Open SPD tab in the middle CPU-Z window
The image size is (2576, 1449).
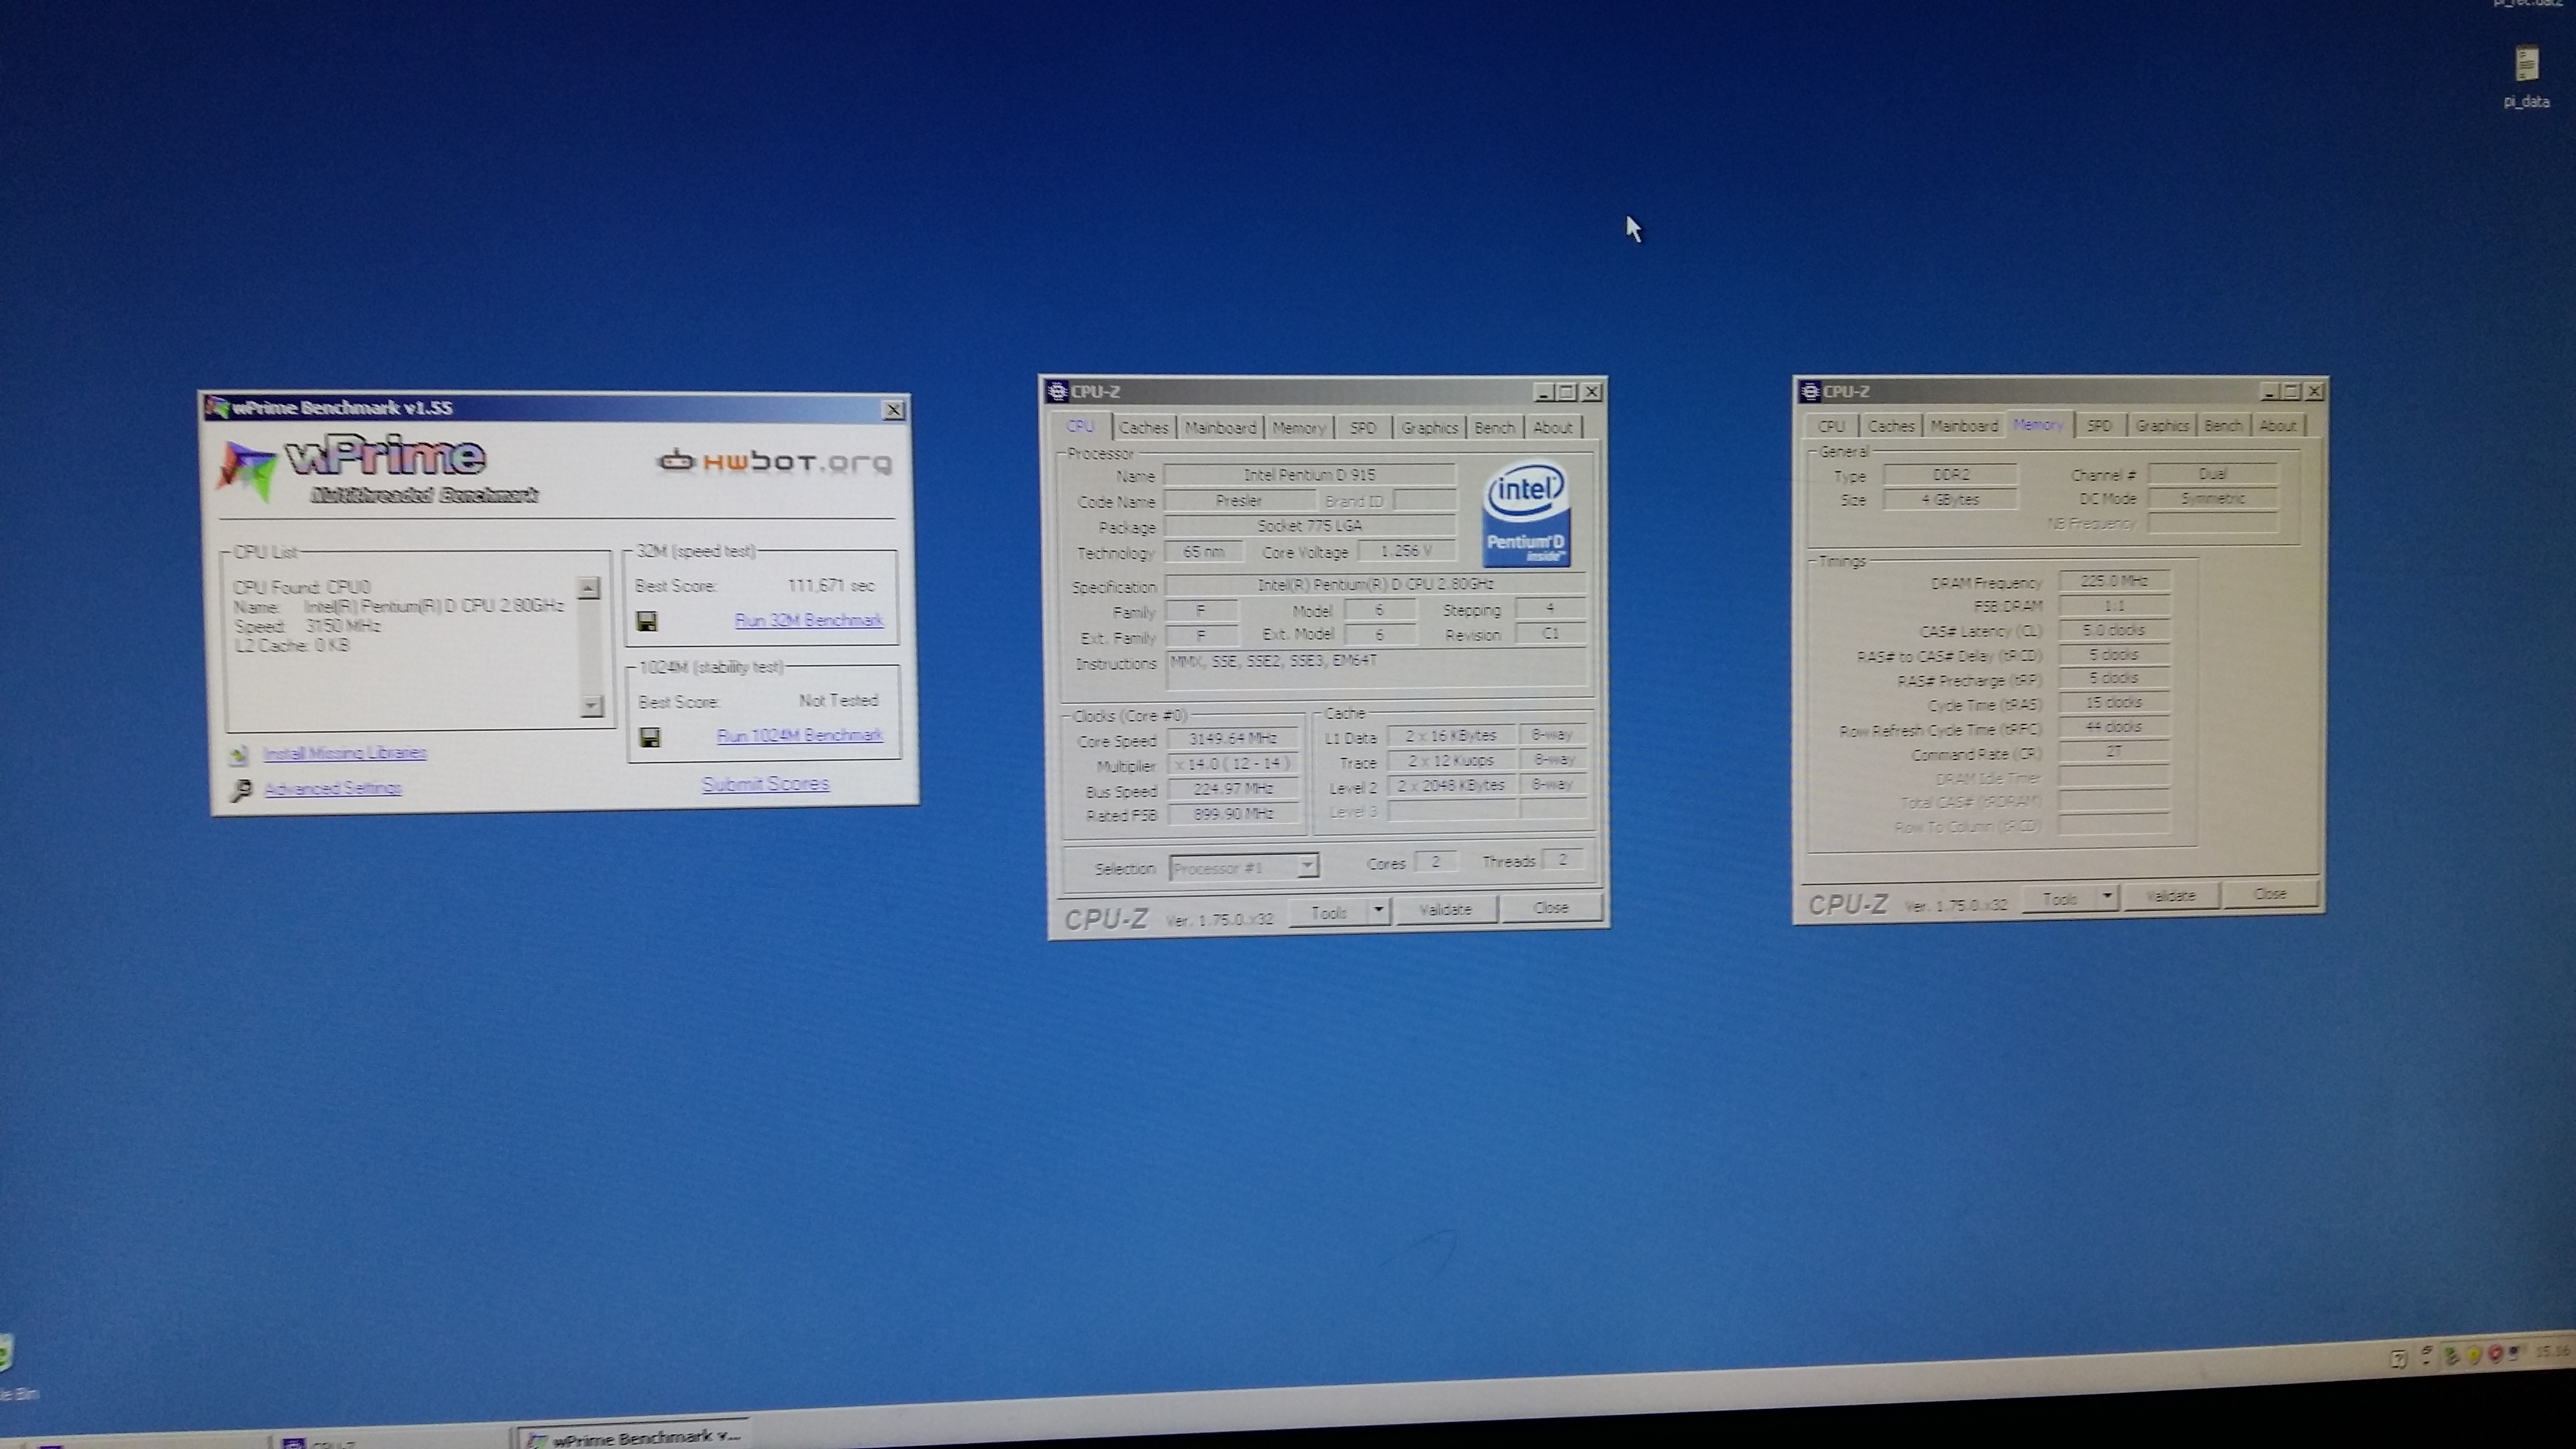(1363, 427)
